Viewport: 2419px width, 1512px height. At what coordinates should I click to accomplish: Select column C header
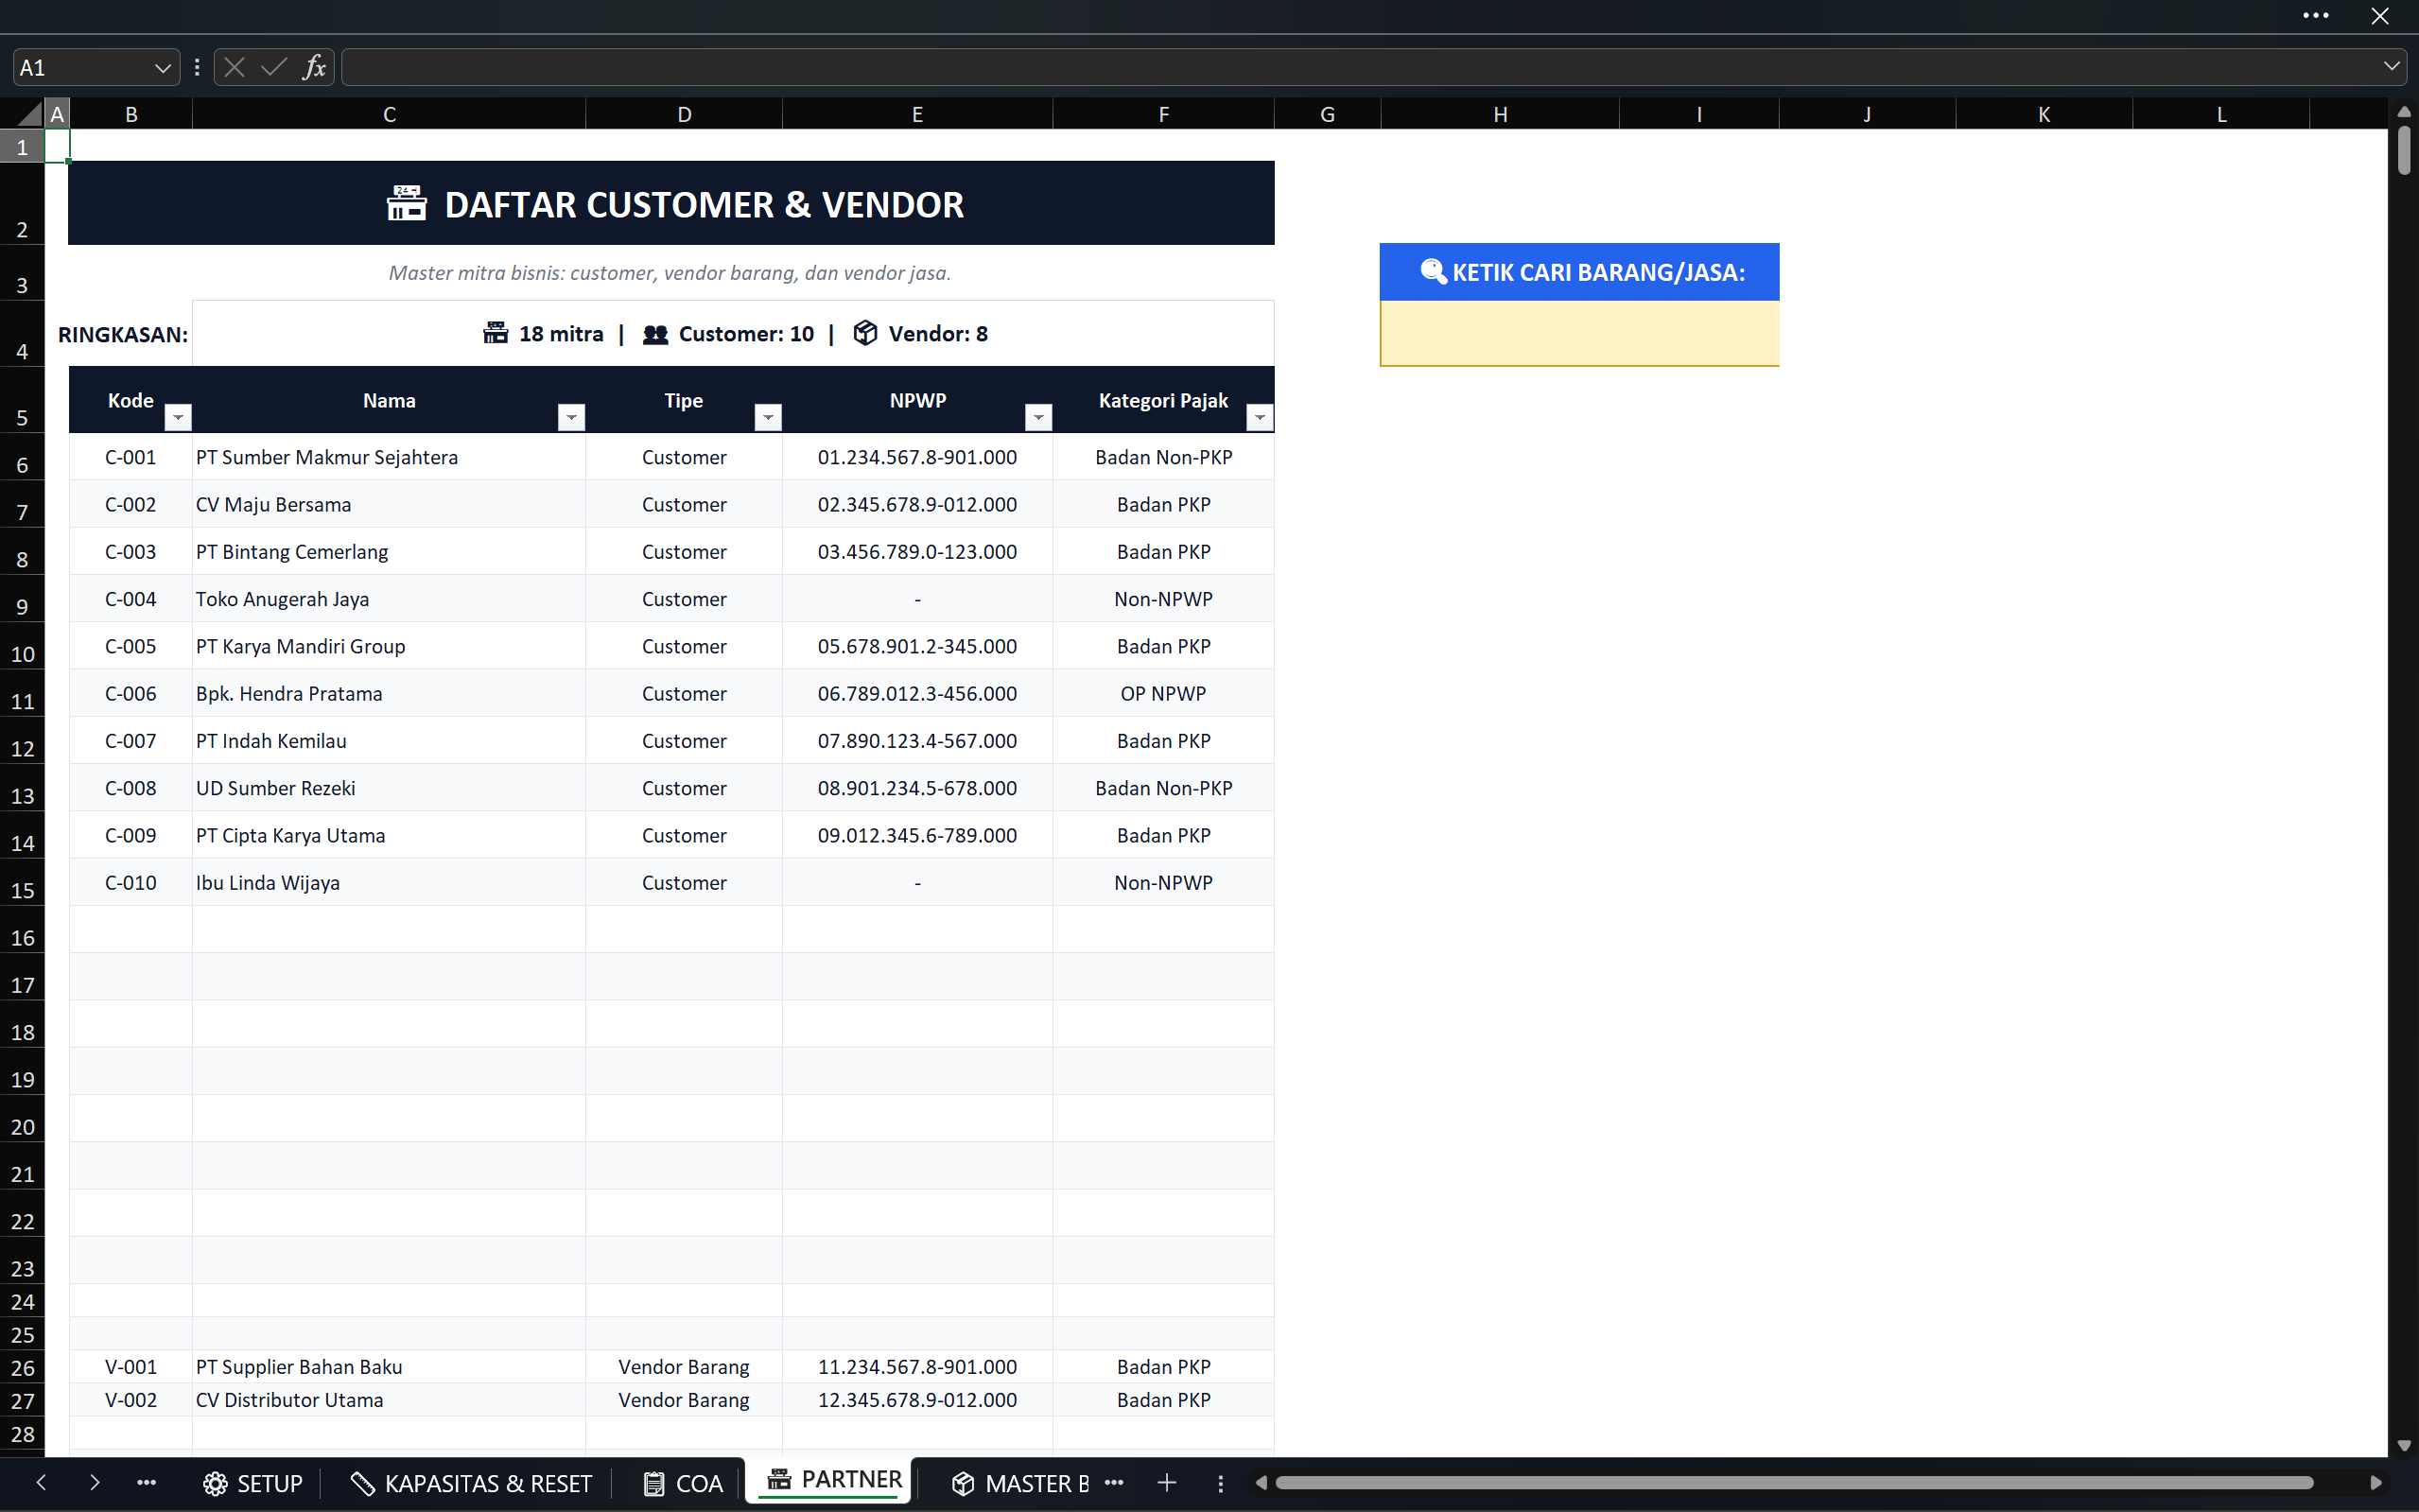[389, 114]
